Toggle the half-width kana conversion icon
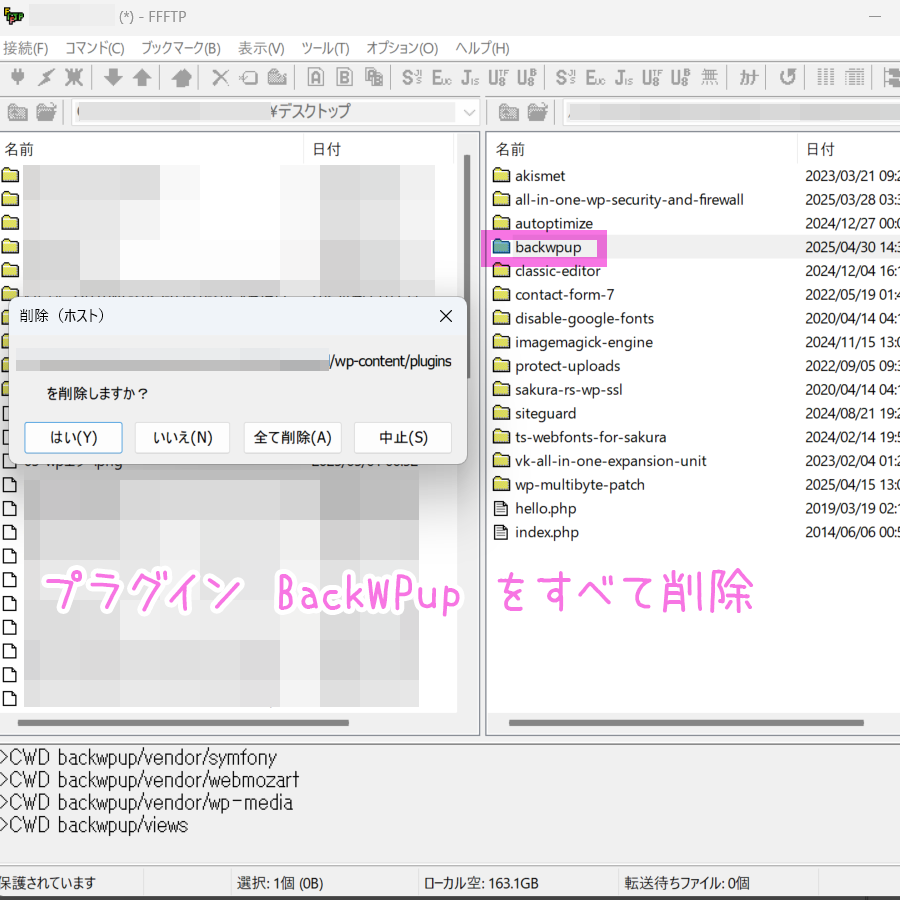The width and height of the screenshot is (900, 900). click(748, 77)
